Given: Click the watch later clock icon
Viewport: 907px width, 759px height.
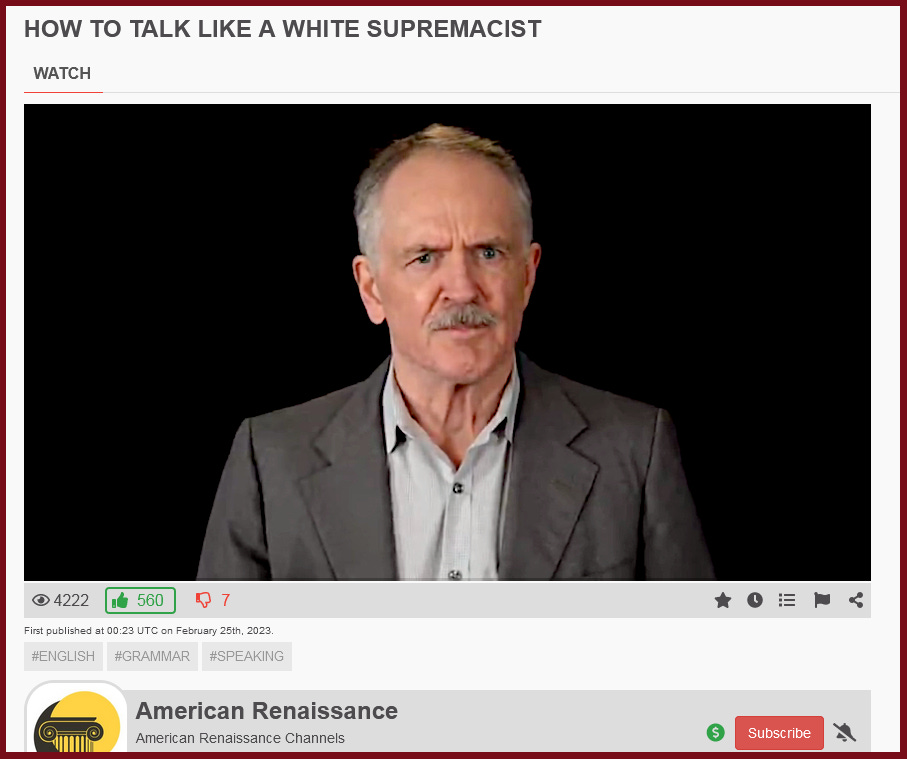Looking at the screenshot, I should (754, 600).
